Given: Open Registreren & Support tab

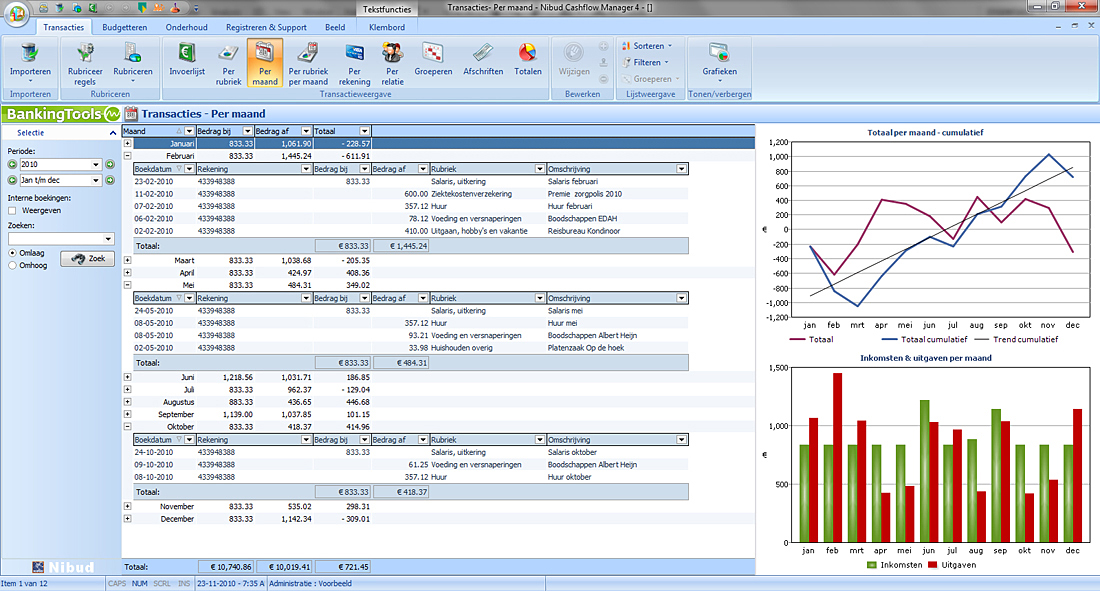Looking at the screenshot, I should pos(266,27).
